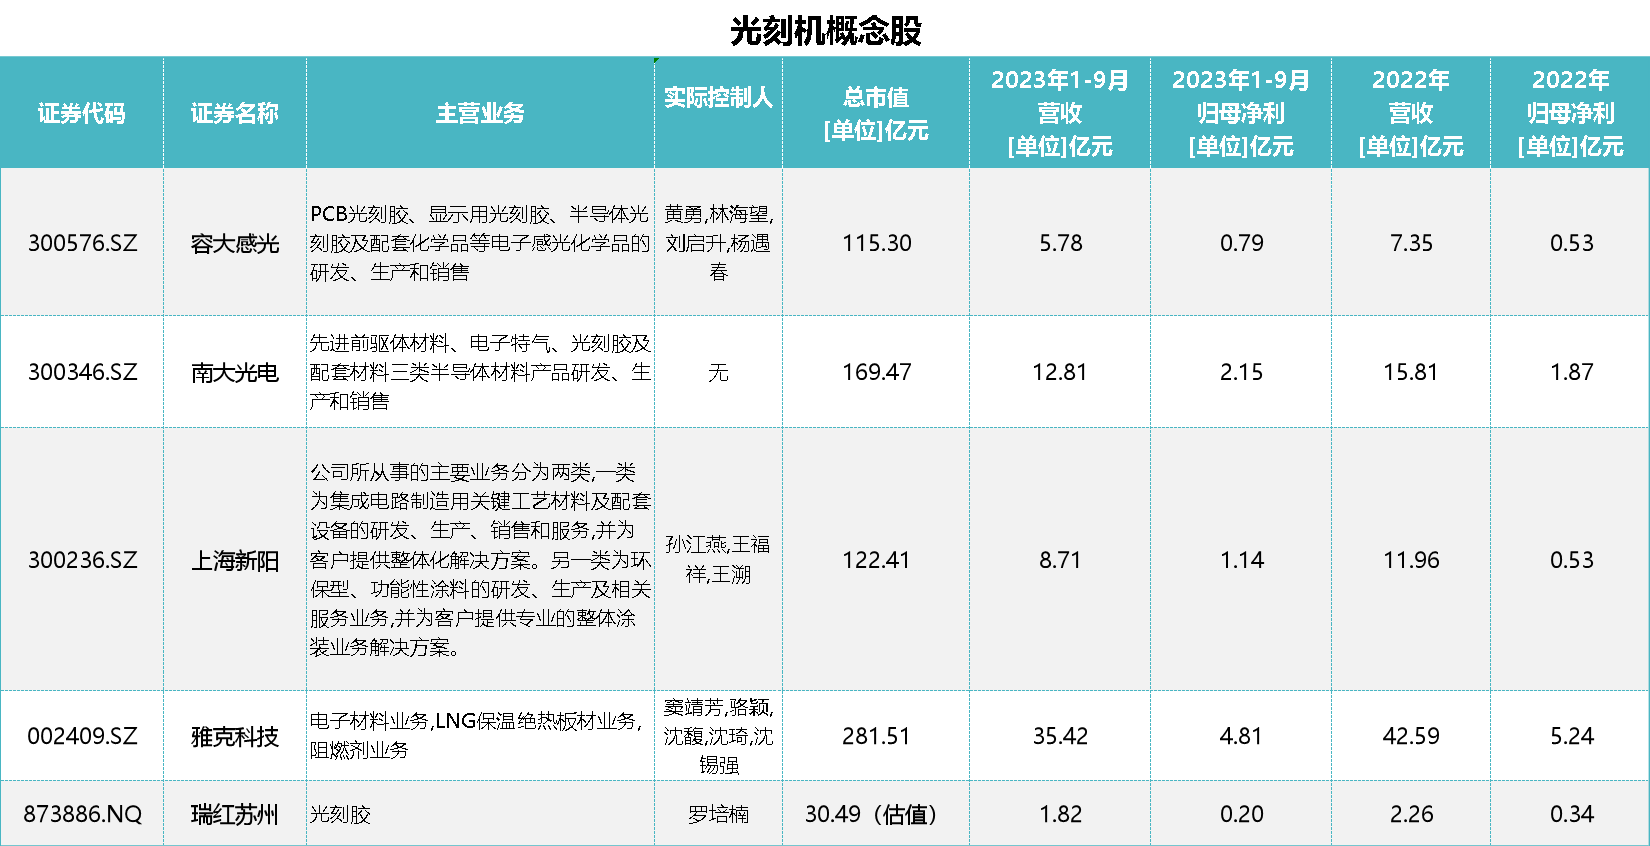Click 2022 revenue value 7.35
The height and width of the screenshot is (846, 1650).
point(1411,243)
